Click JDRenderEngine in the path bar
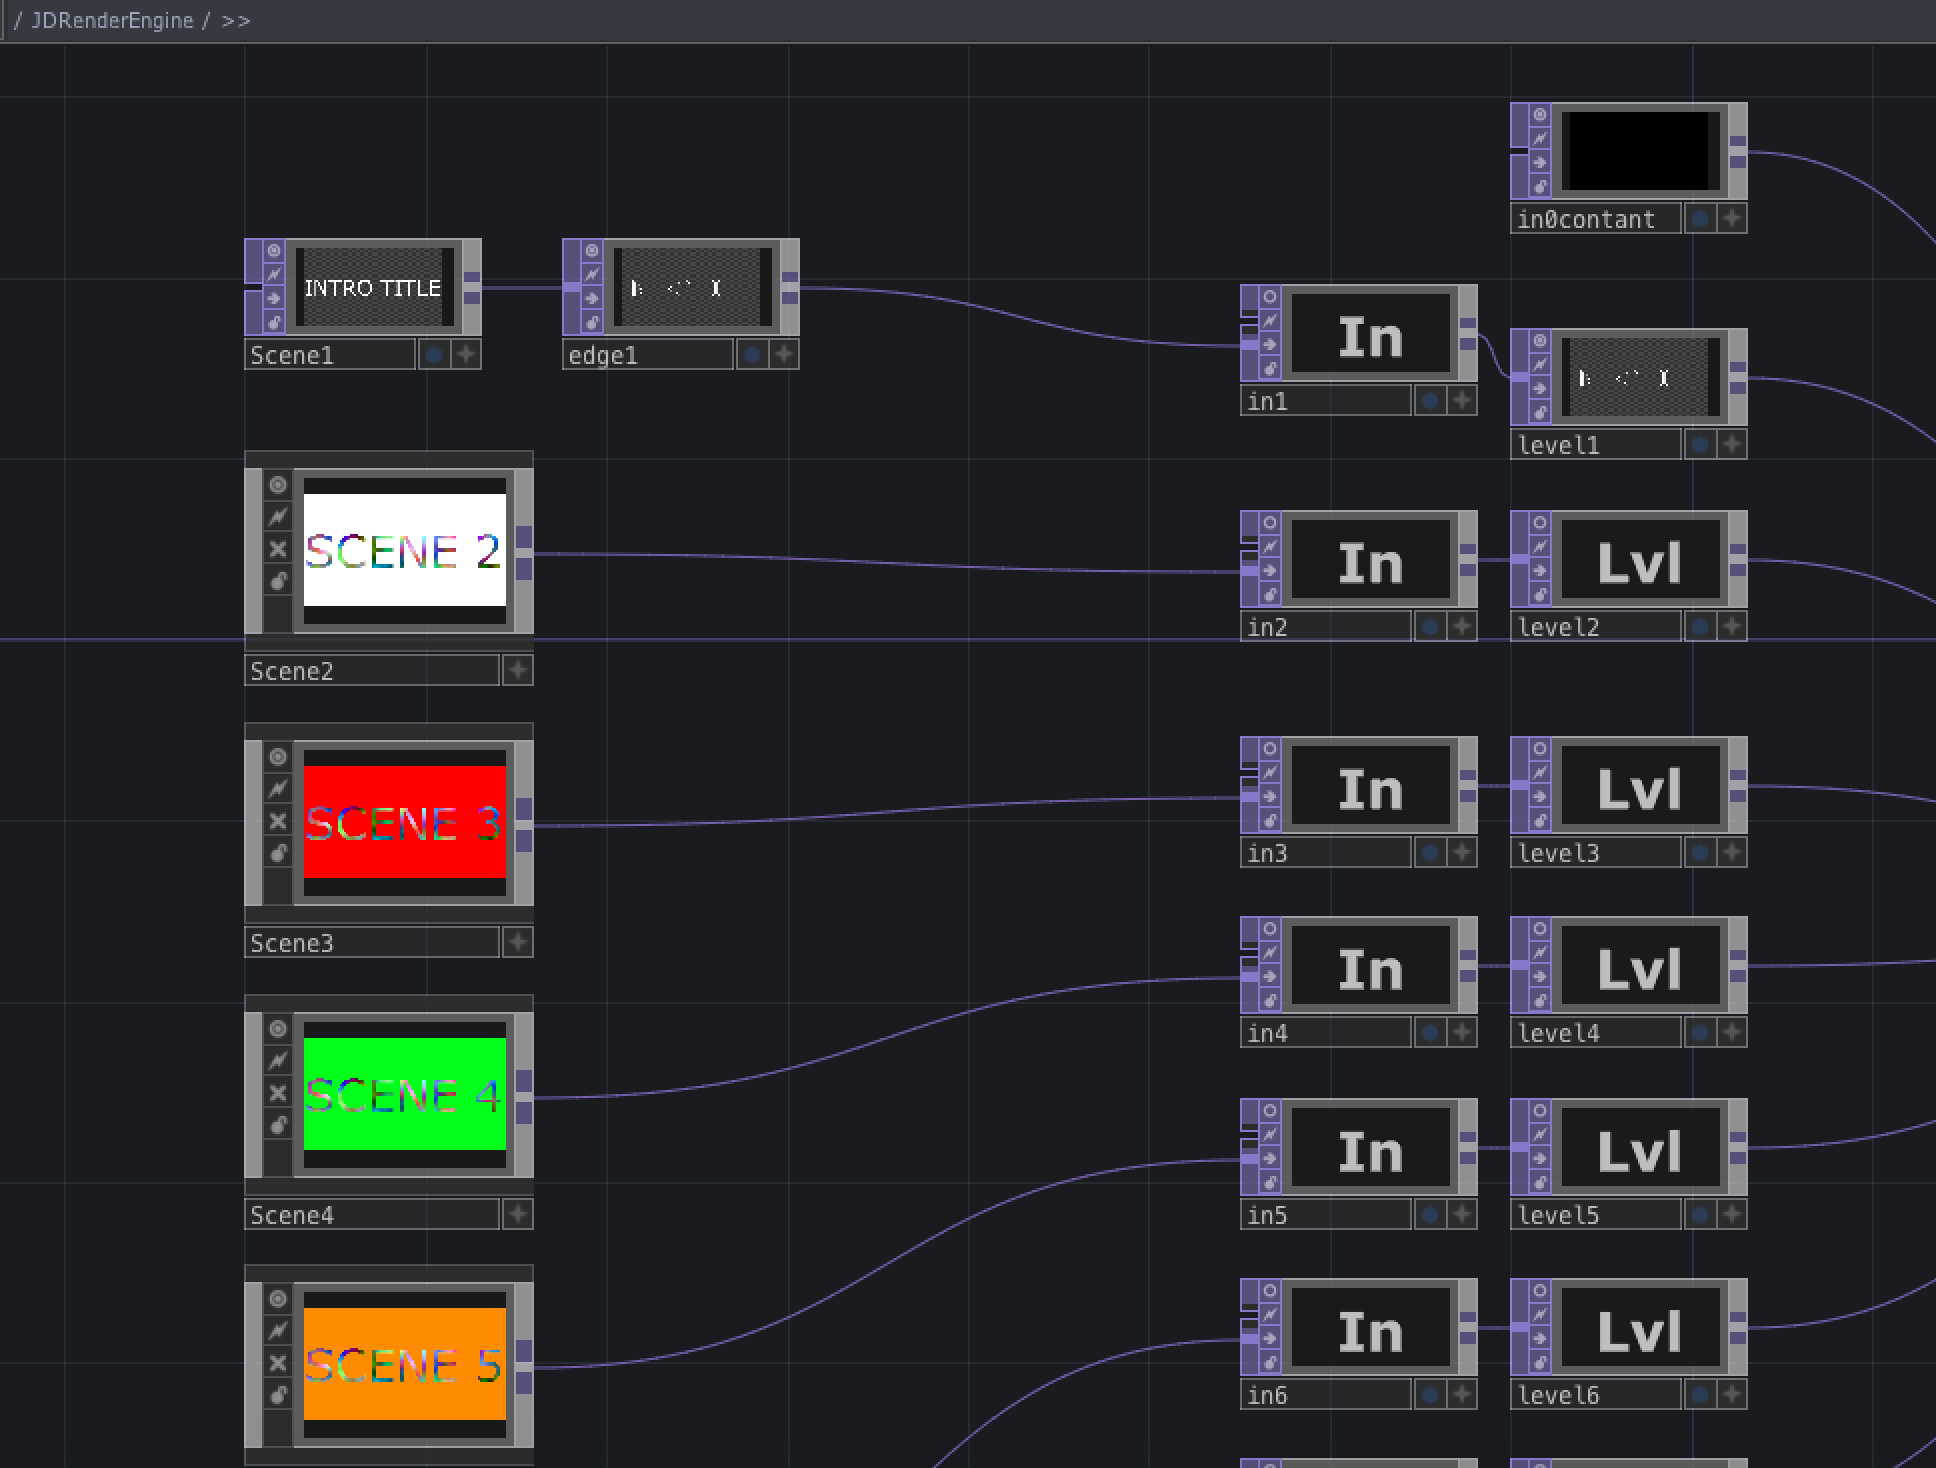 coord(112,20)
